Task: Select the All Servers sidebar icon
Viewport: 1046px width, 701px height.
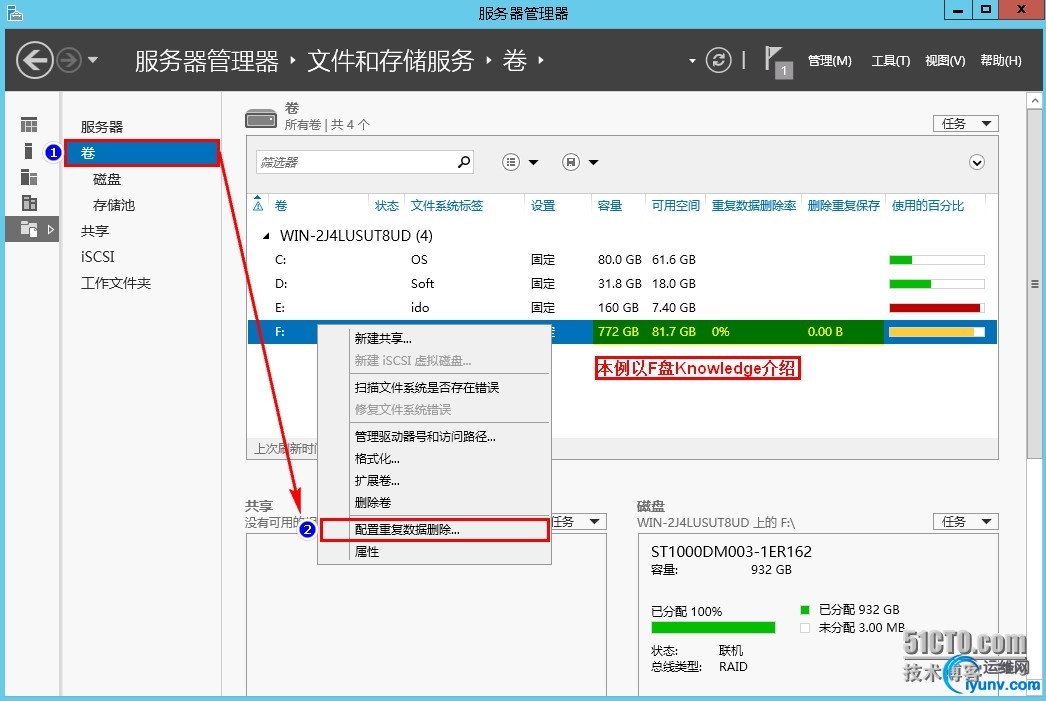Action: click(x=29, y=177)
